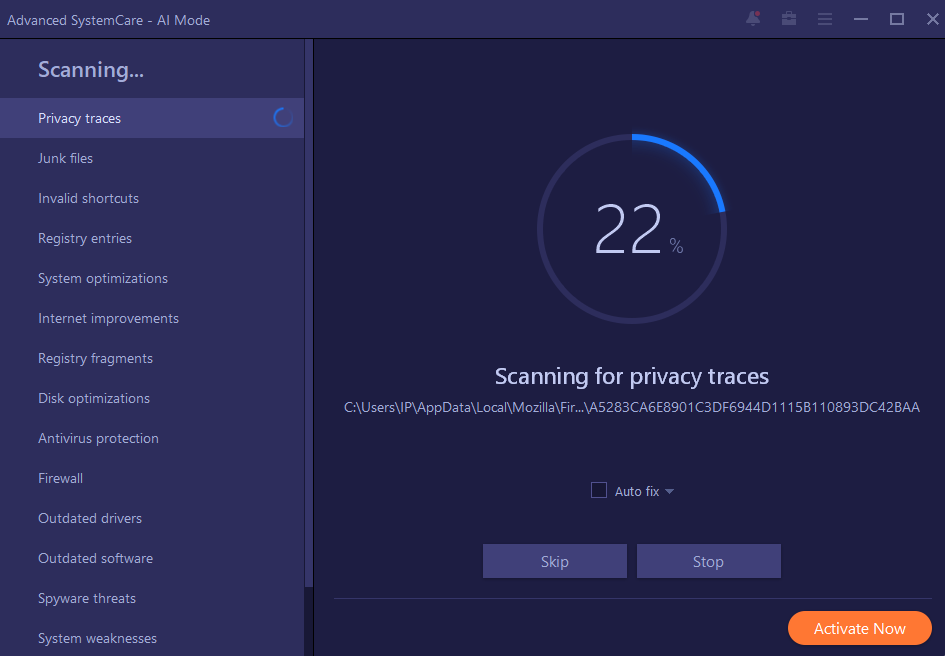Open the notifications bell icon
This screenshot has height=656, width=945.
click(x=752, y=18)
